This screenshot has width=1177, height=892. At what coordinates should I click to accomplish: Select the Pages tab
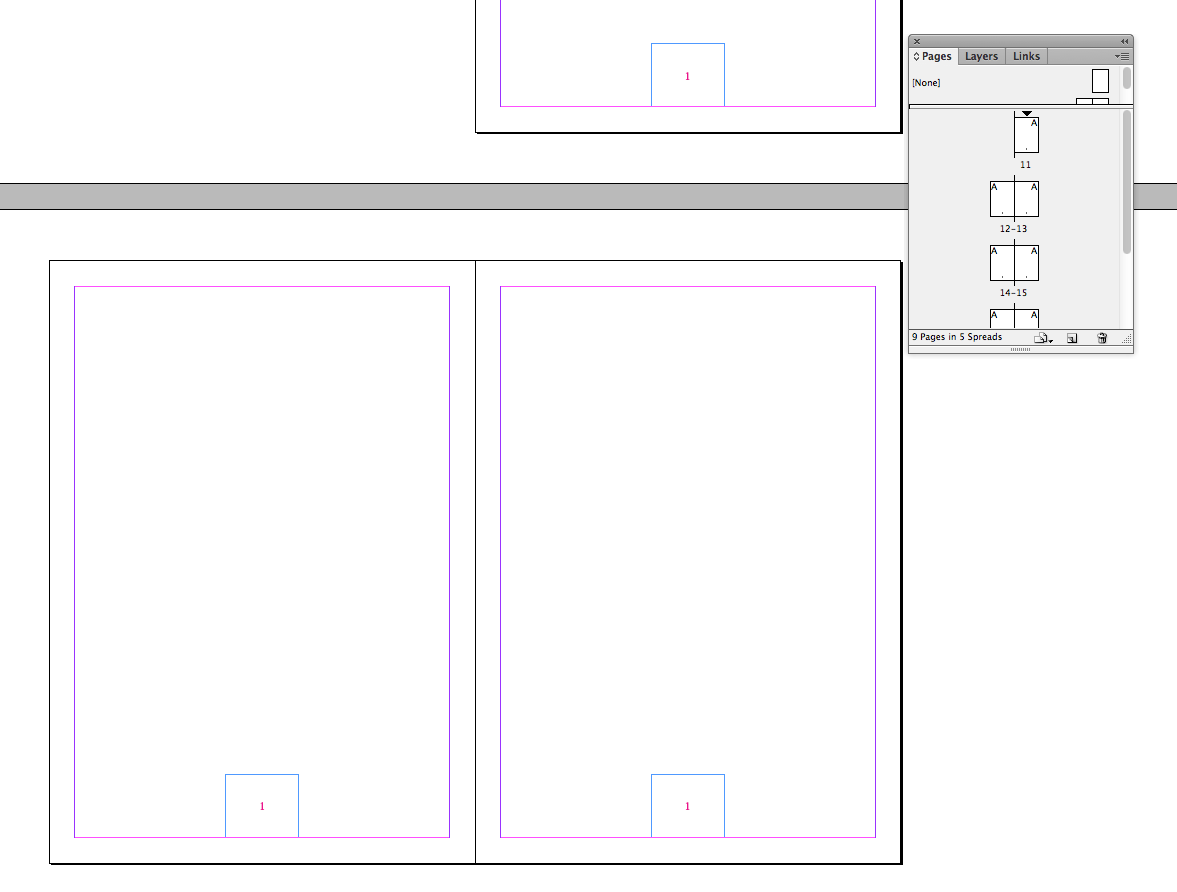[x=933, y=56]
